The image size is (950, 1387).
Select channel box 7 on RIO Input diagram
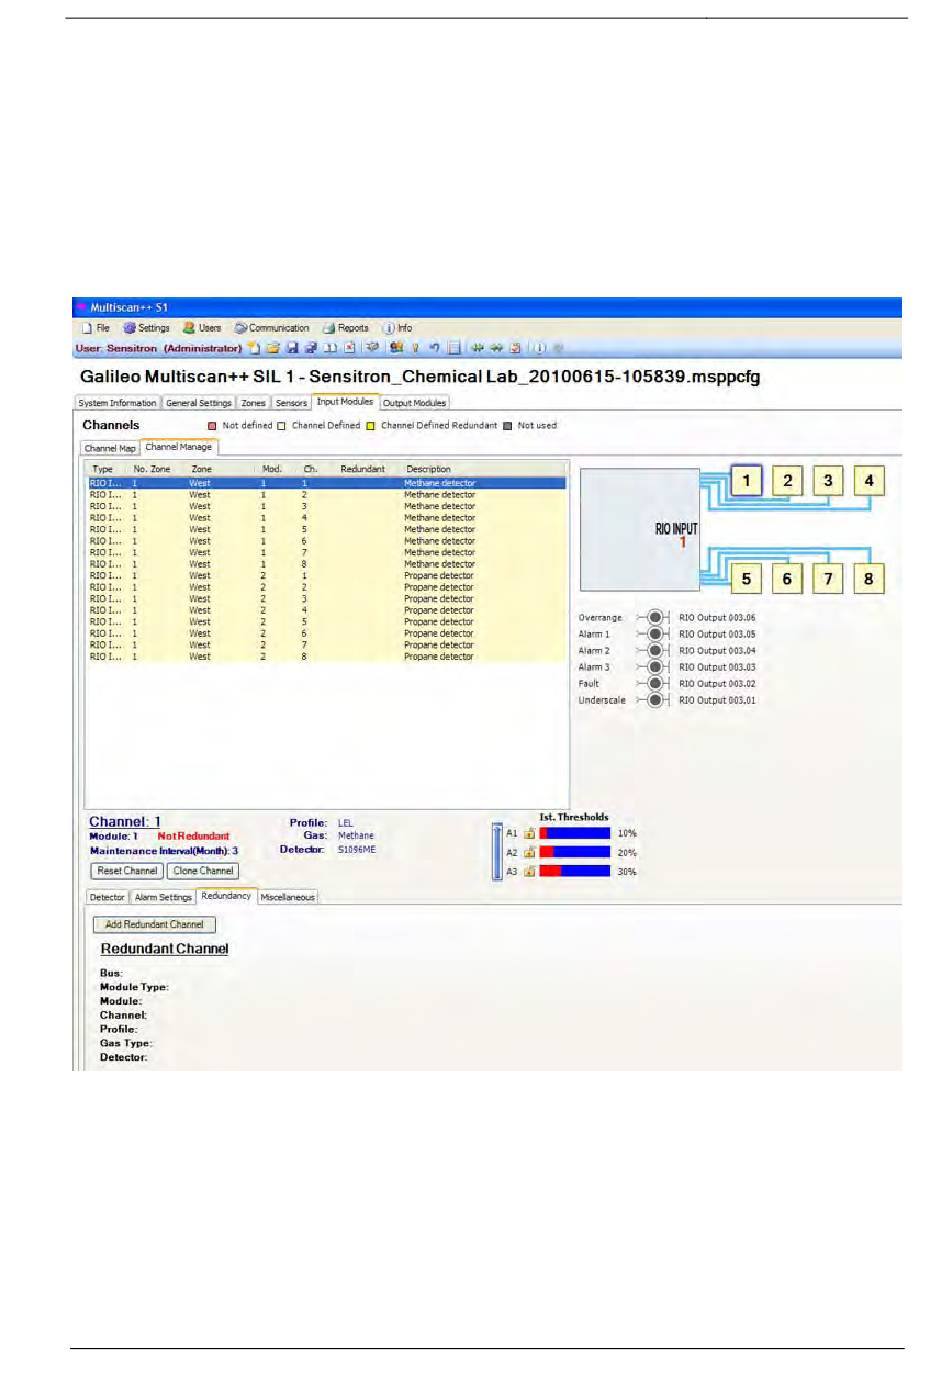pyautogui.click(x=828, y=578)
